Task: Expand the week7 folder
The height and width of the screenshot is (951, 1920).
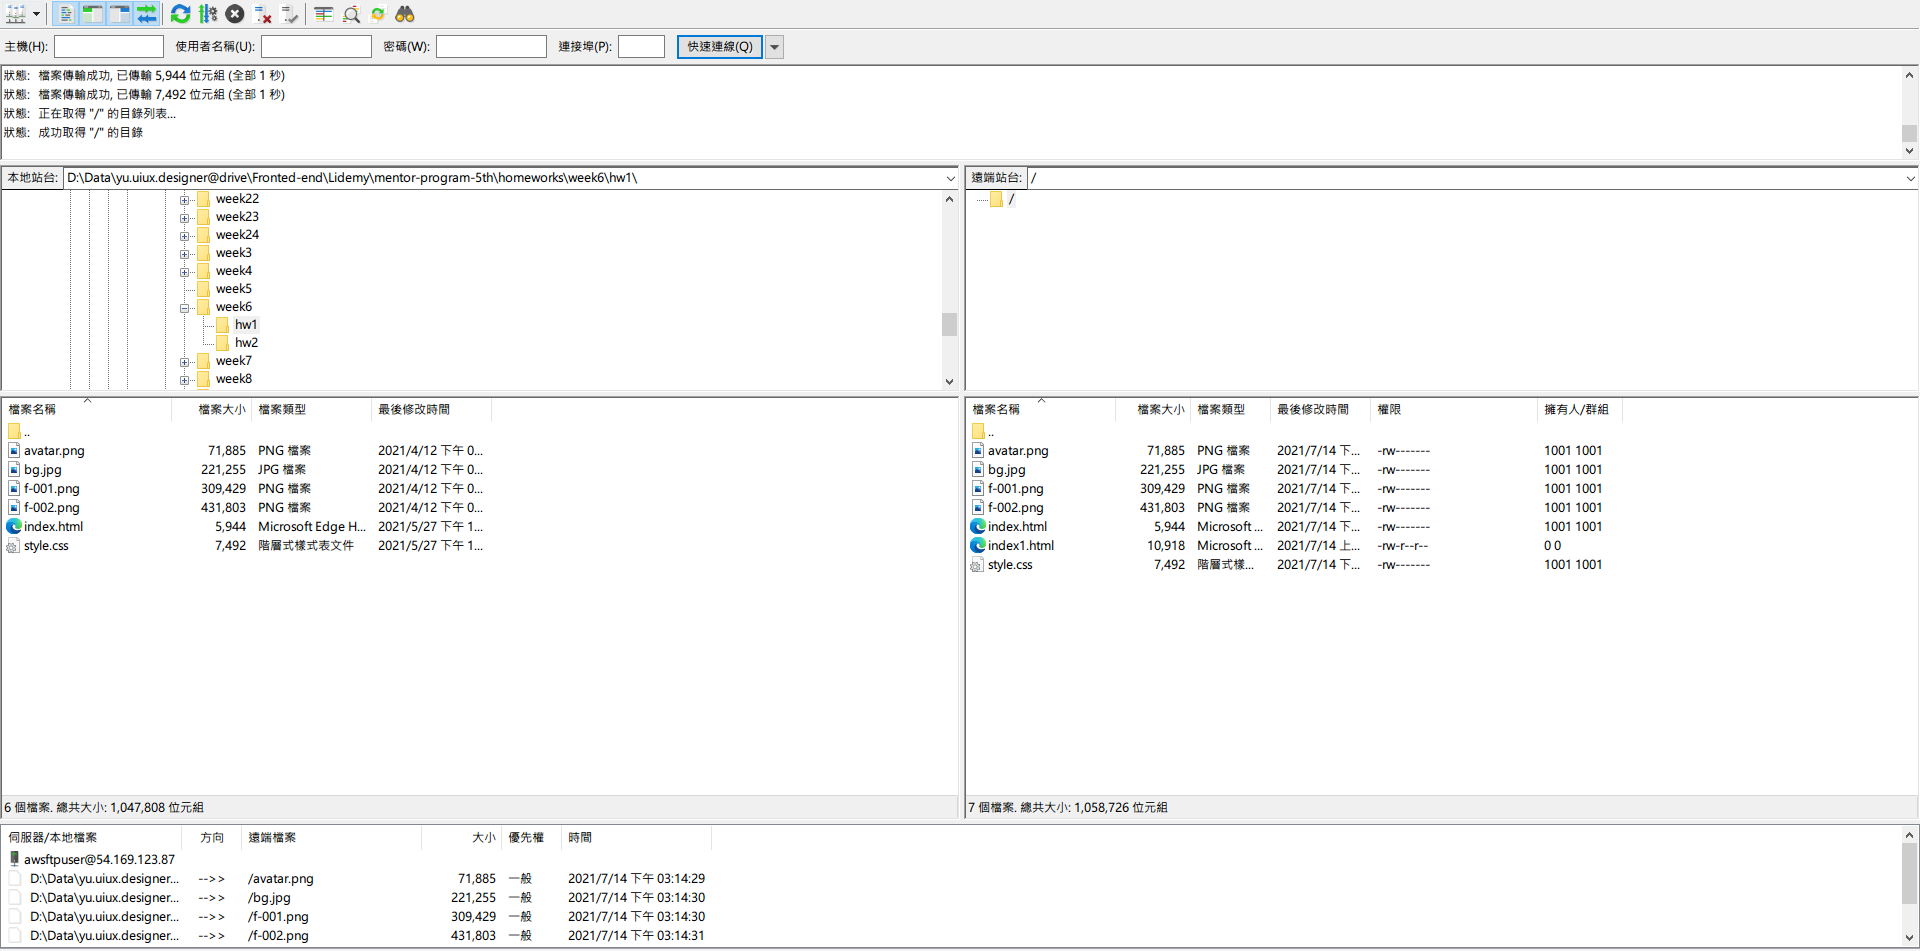Action: (184, 362)
